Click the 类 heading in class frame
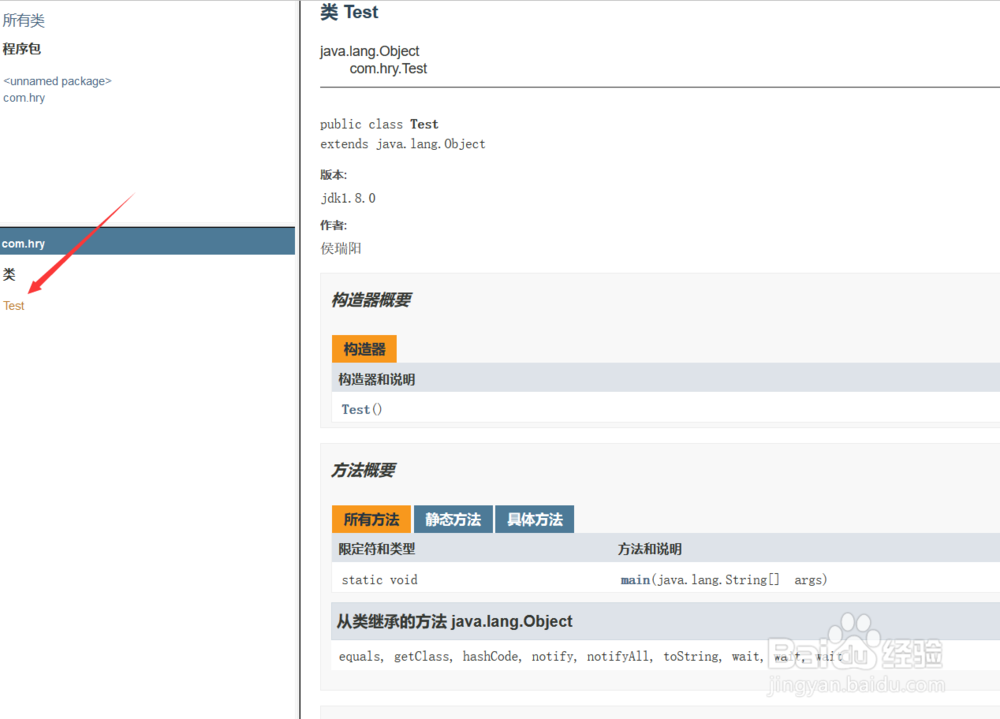Screen dimensions: 1000x719 tap(9, 274)
